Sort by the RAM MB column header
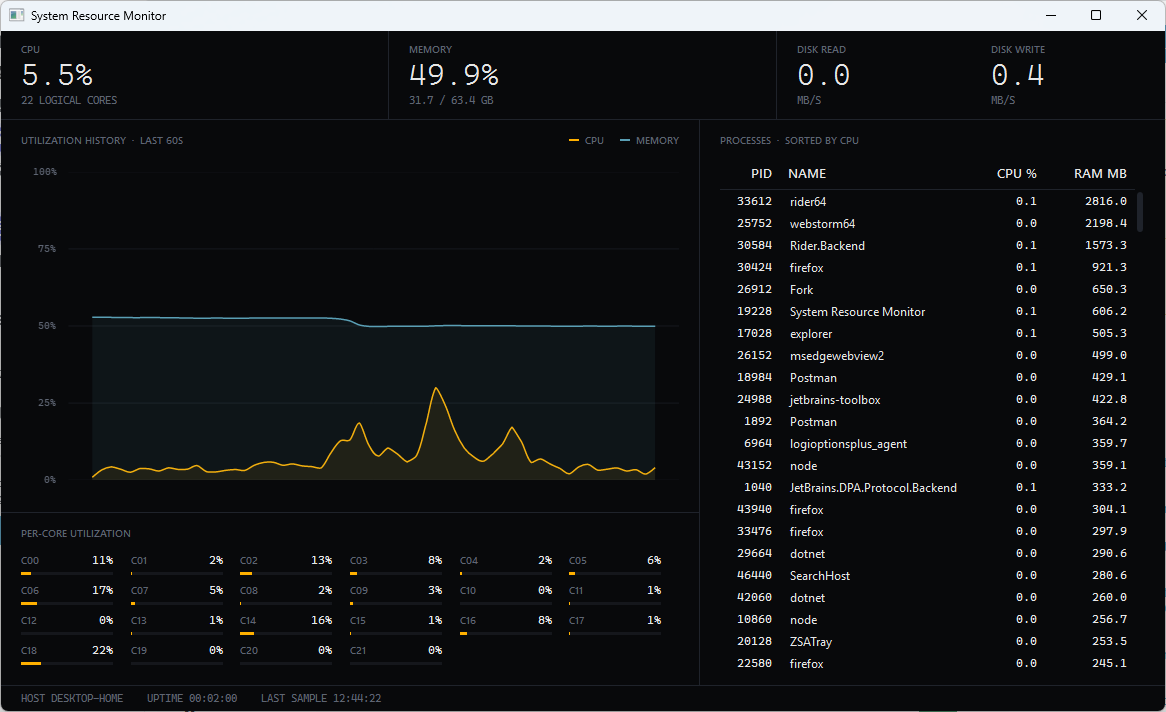This screenshot has height=712, width=1166. pyautogui.click(x=1100, y=173)
